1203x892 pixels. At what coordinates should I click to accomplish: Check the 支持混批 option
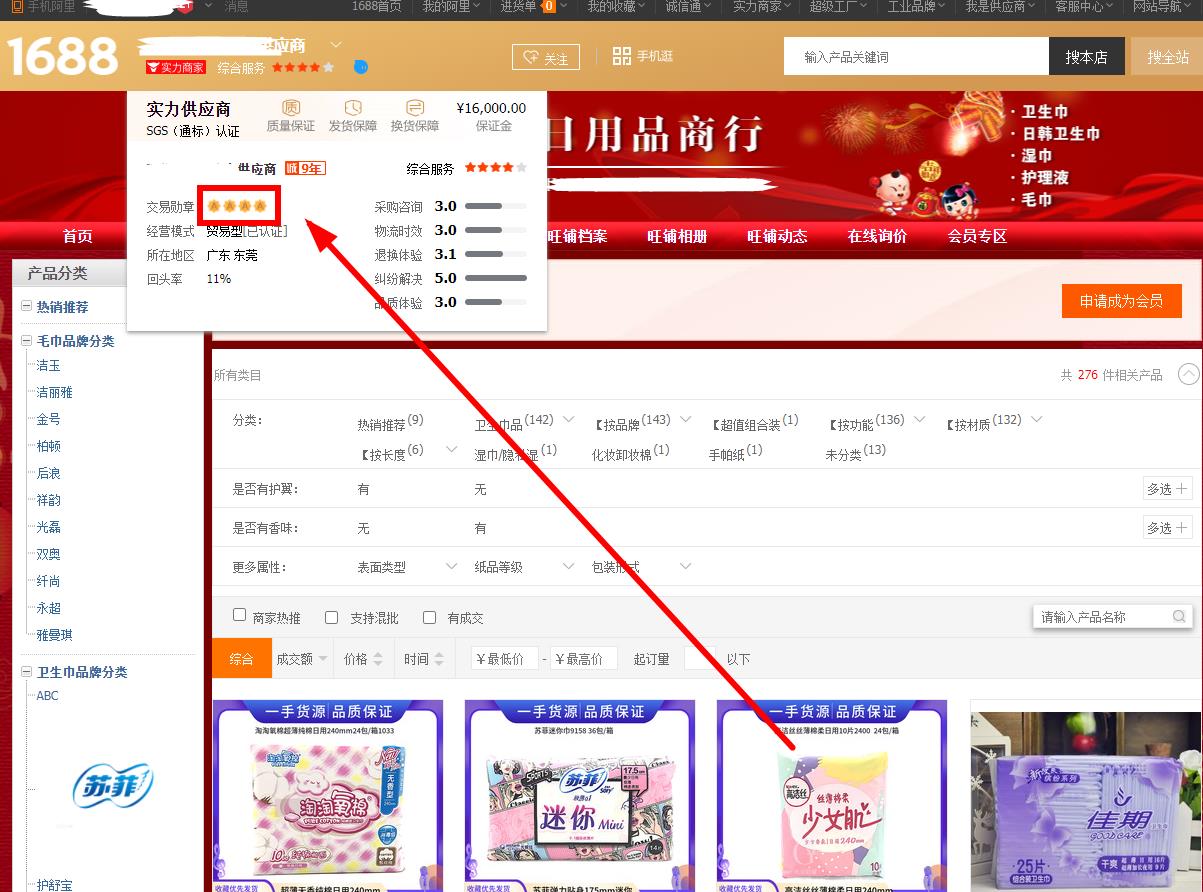(x=332, y=617)
